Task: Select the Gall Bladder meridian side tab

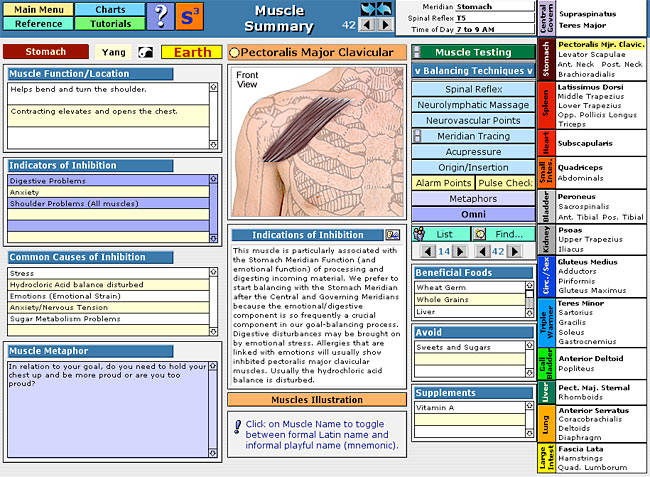Action: 546,363
